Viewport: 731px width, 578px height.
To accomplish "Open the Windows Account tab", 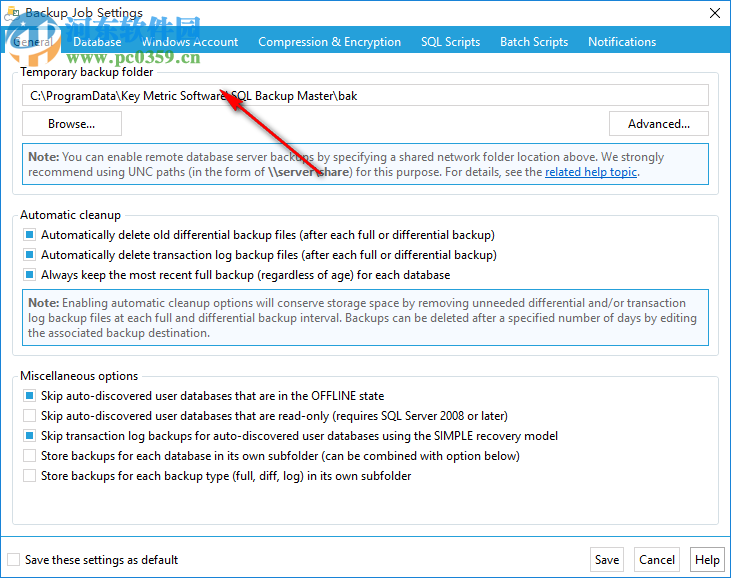I will (x=190, y=42).
